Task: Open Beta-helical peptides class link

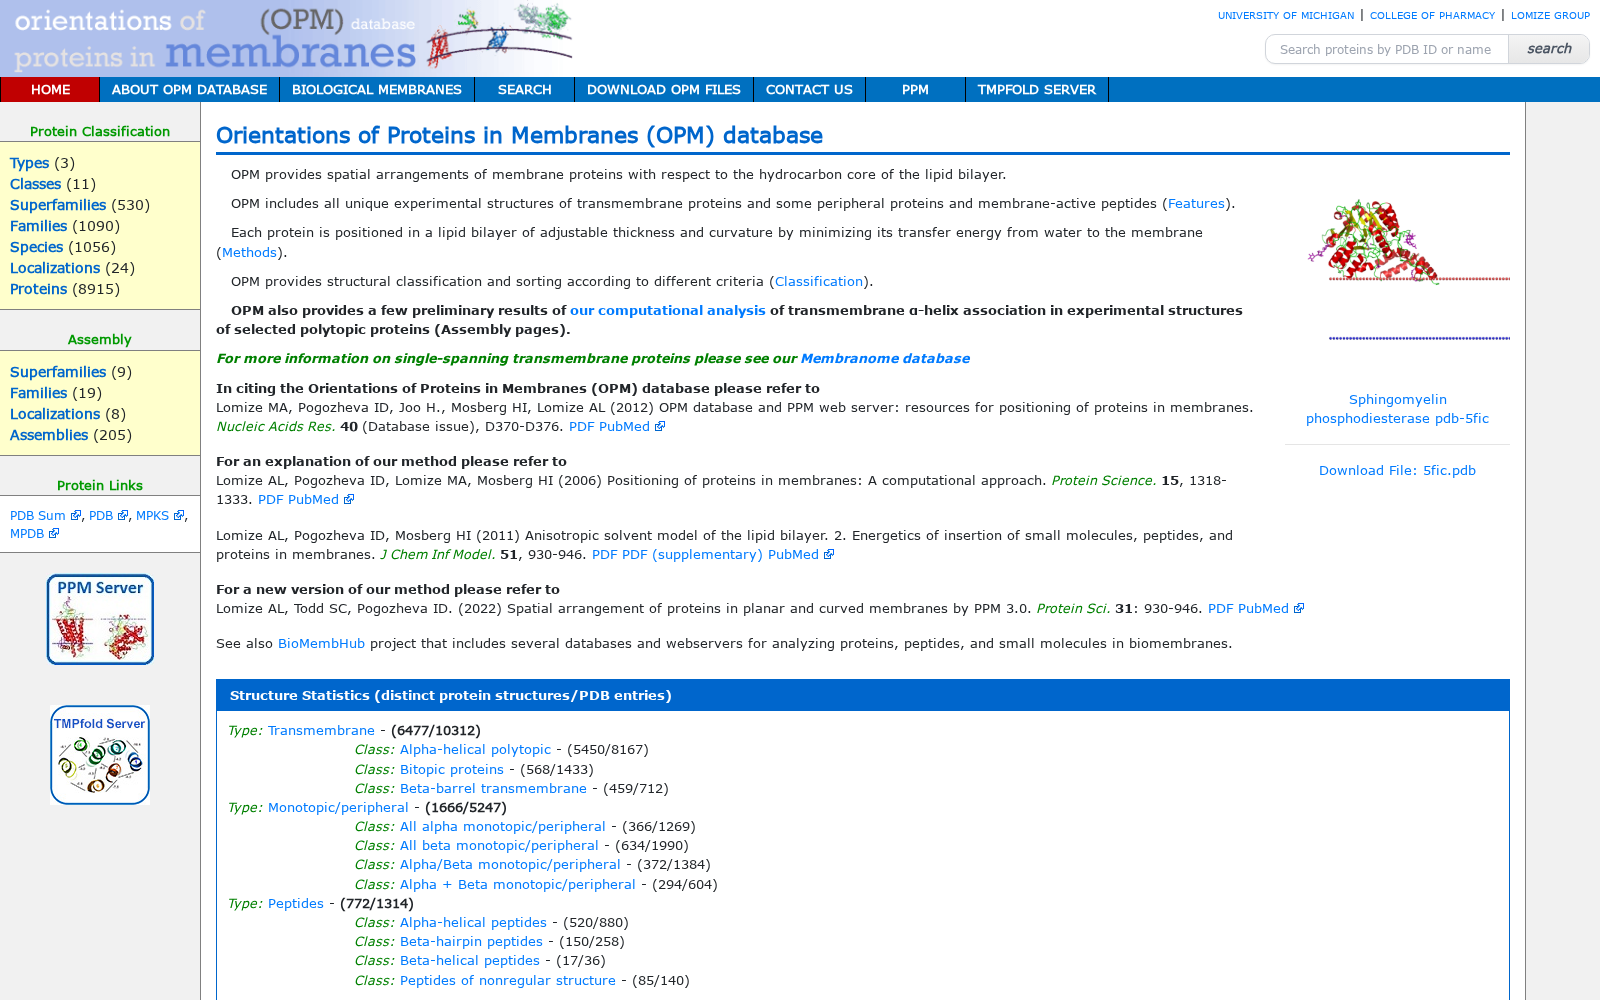Action: (470, 961)
